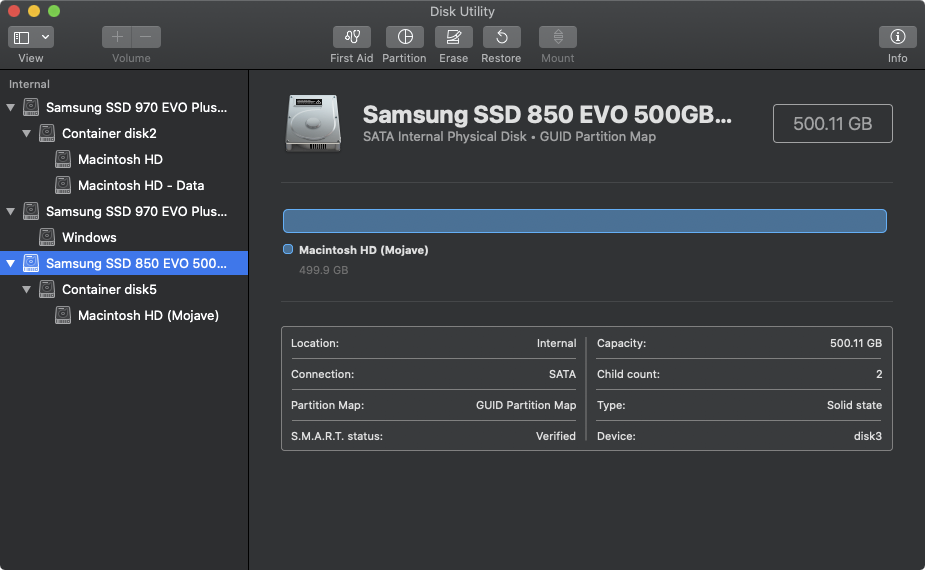925x570 pixels.
Task: Click the blue partition usage bar
Action: coord(585,221)
